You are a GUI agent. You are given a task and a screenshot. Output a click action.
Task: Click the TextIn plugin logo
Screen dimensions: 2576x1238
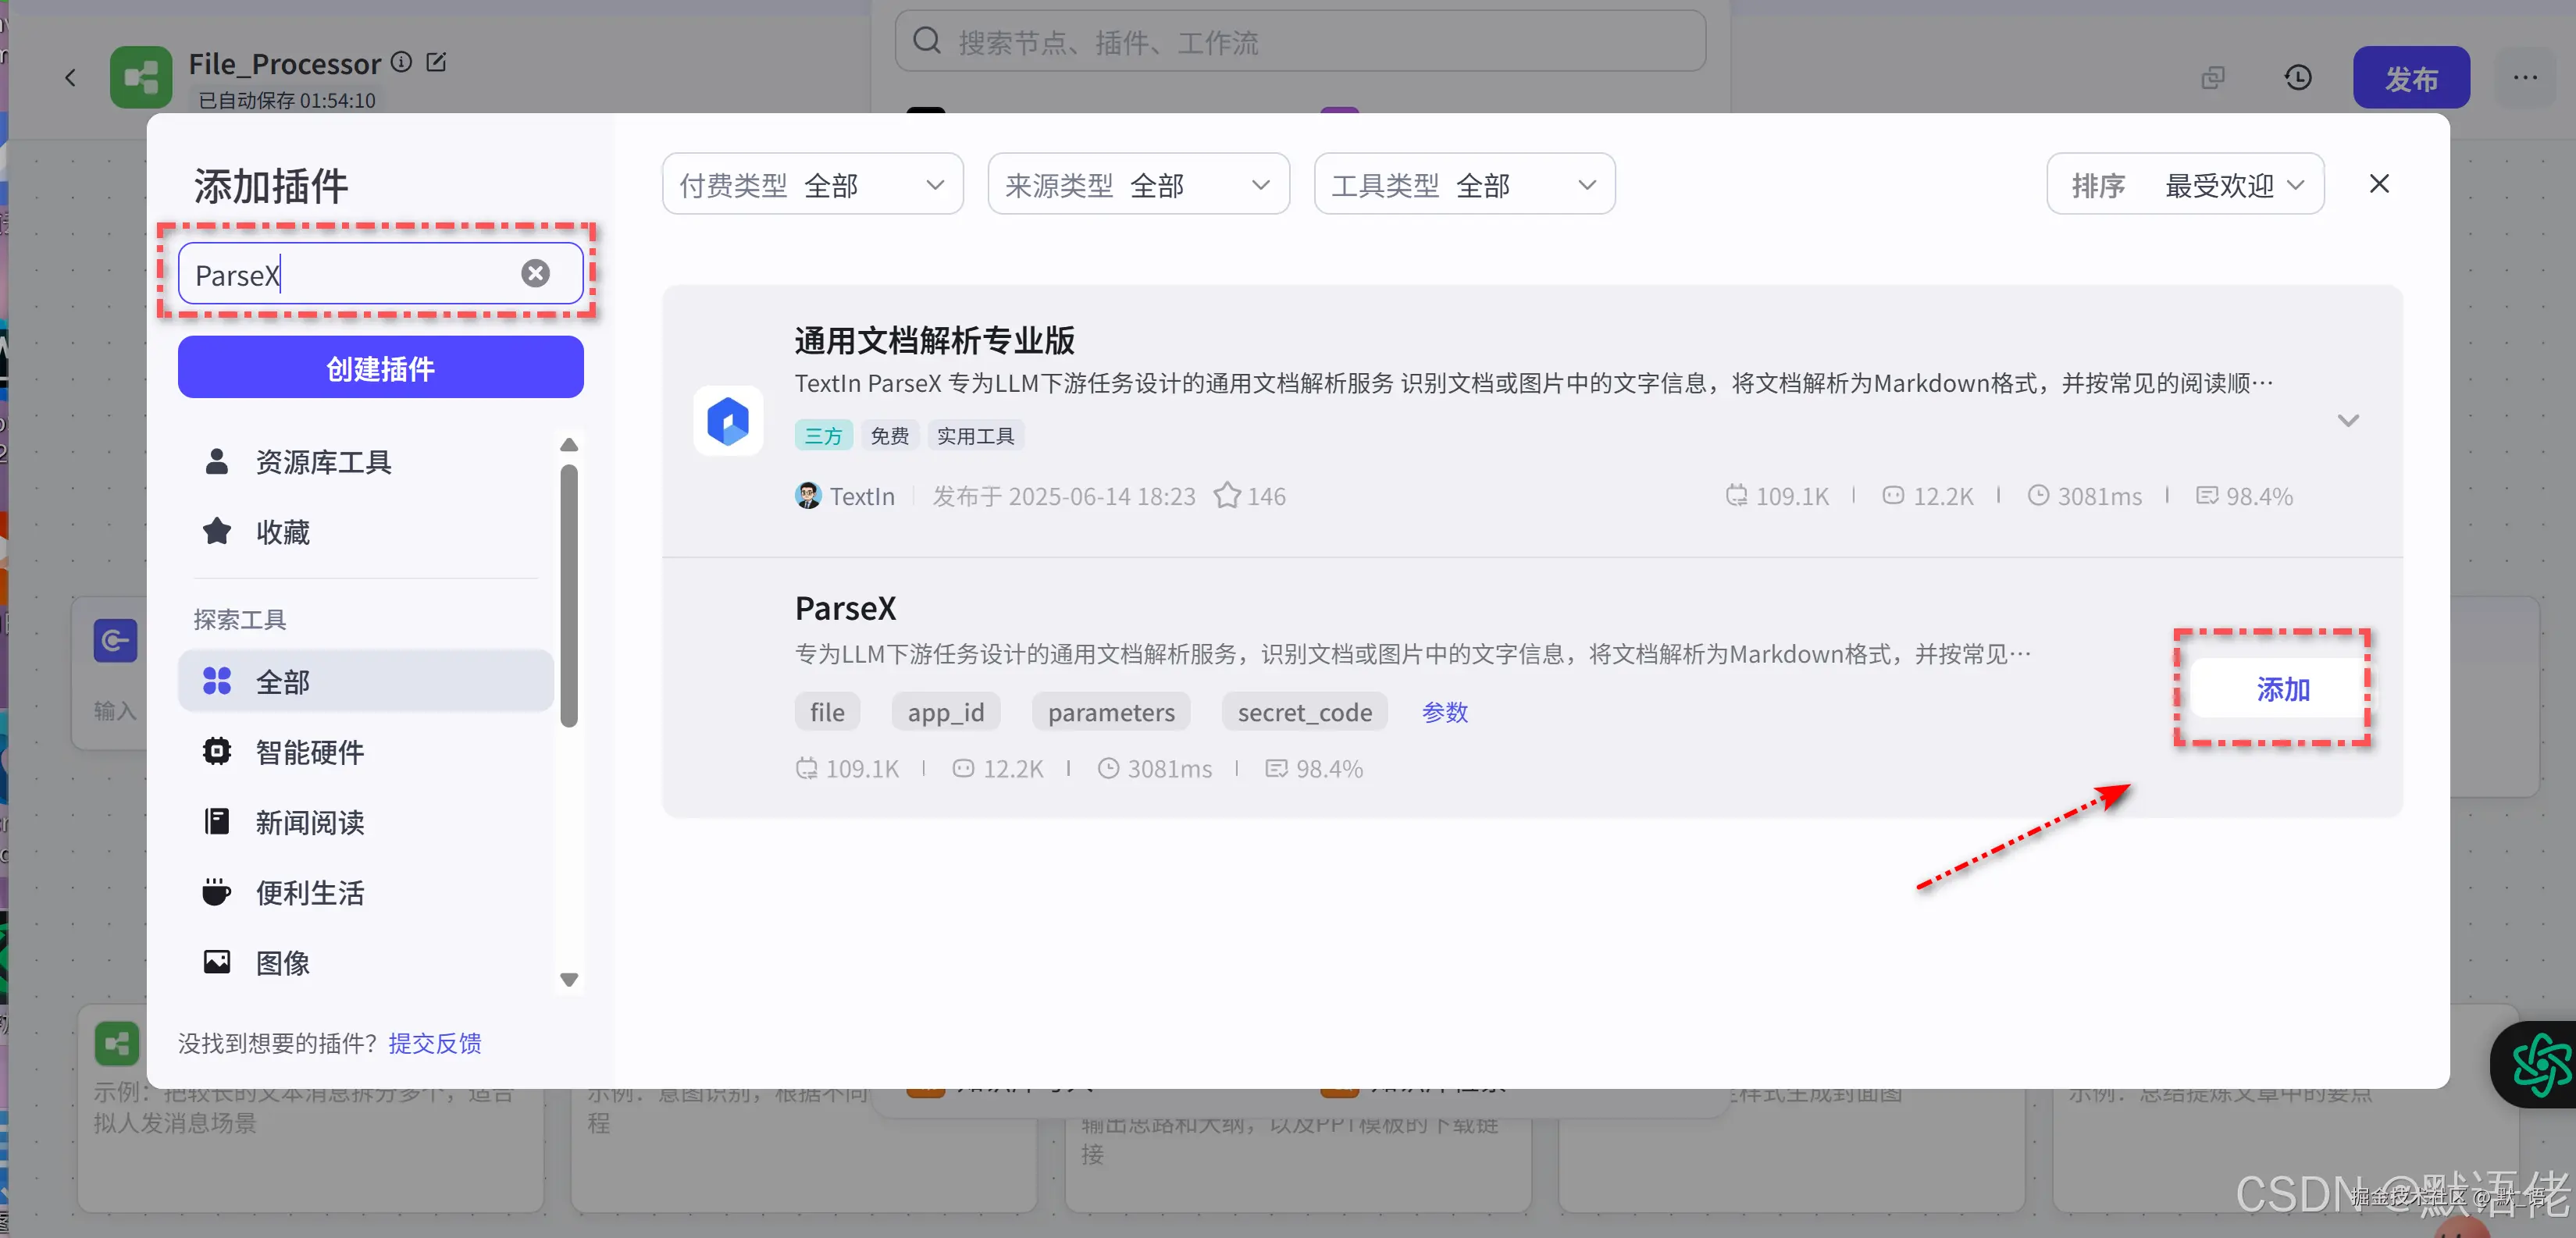point(728,421)
